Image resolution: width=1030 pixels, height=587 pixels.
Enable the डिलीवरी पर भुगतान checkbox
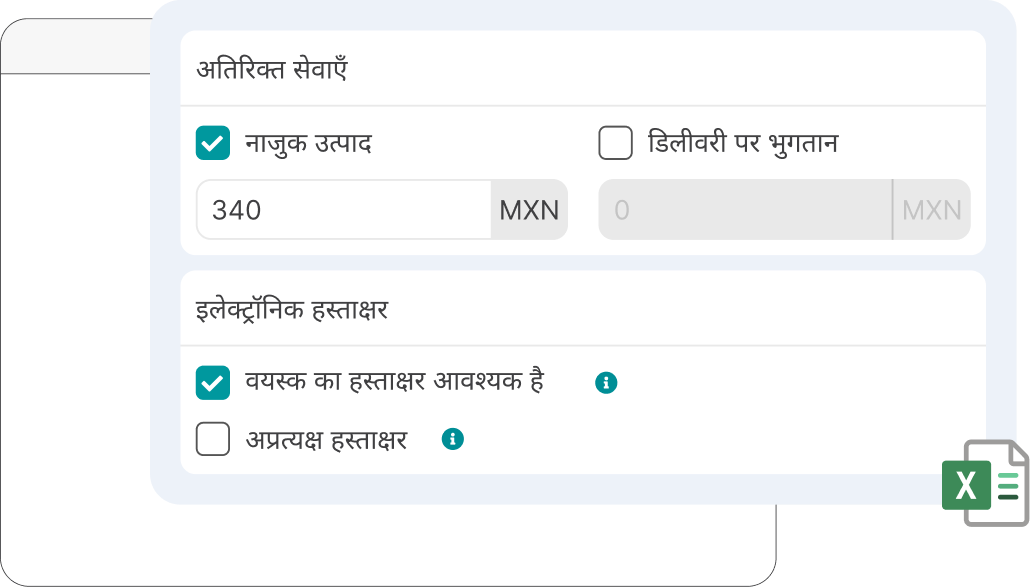615,143
